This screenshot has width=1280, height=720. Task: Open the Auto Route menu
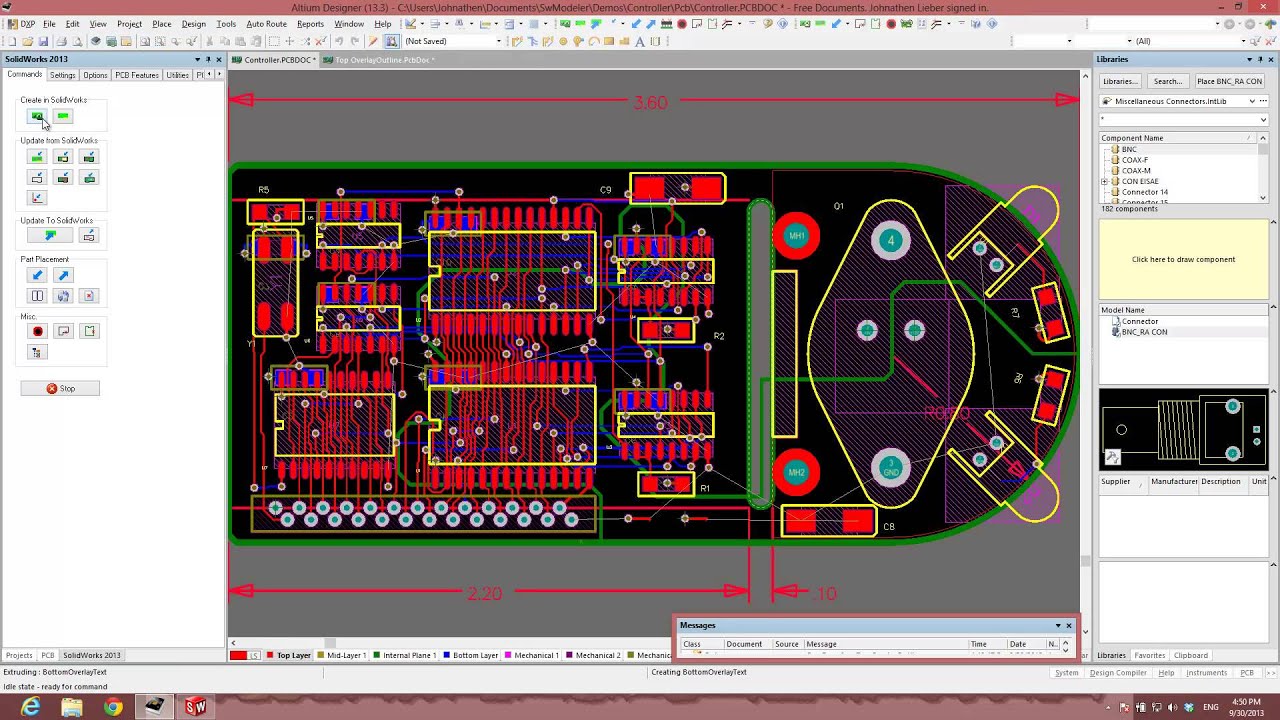tap(266, 24)
